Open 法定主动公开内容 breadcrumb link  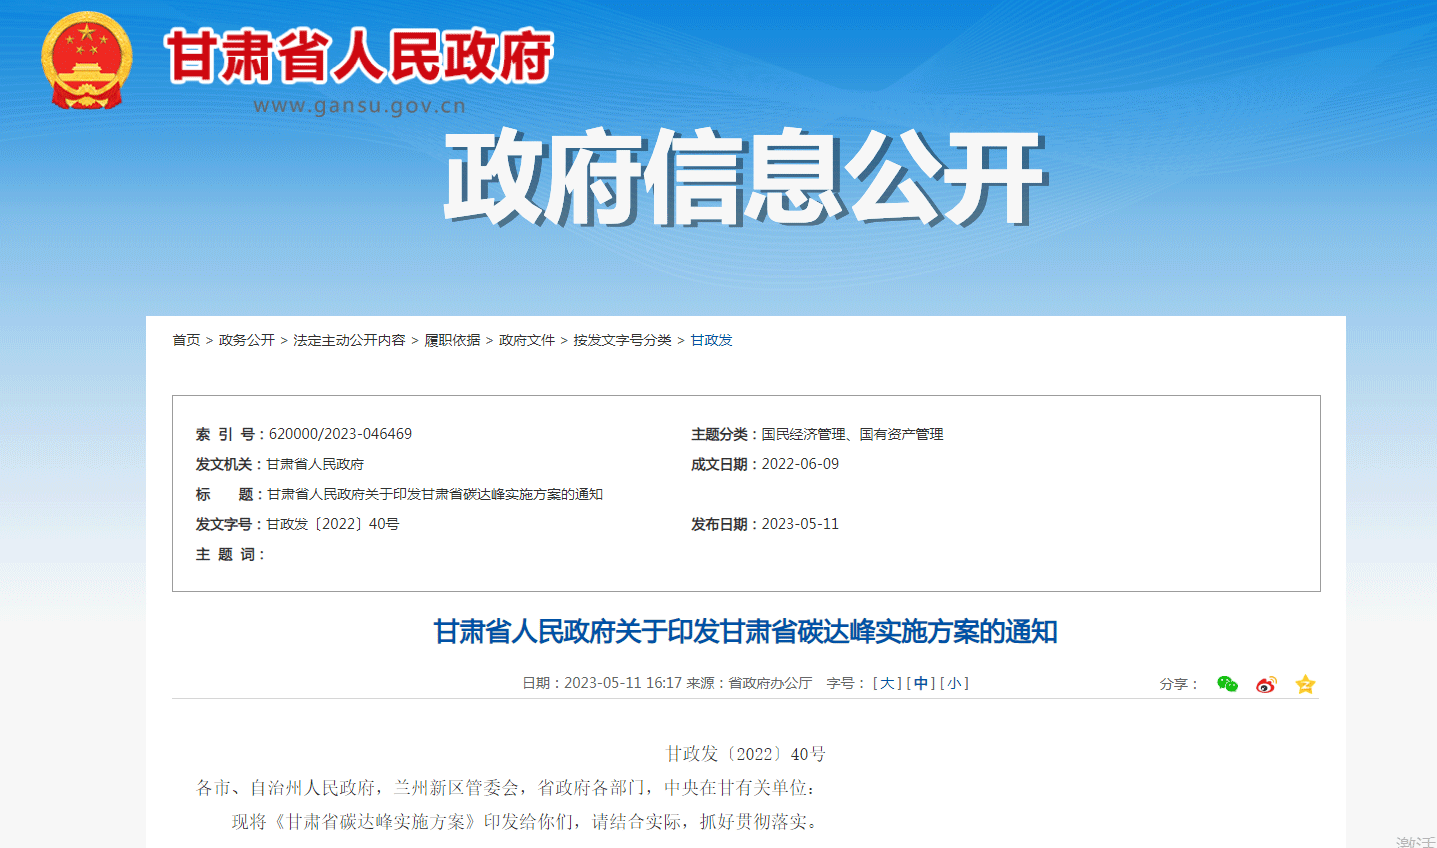[349, 340]
